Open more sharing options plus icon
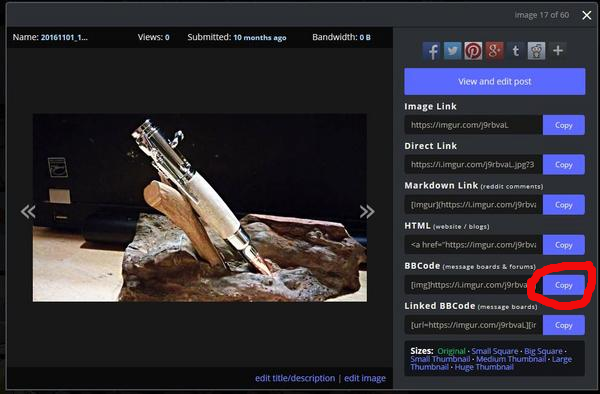Image resolution: width=600 pixels, height=394 pixels. pyautogui.click(x=558, y=51)
